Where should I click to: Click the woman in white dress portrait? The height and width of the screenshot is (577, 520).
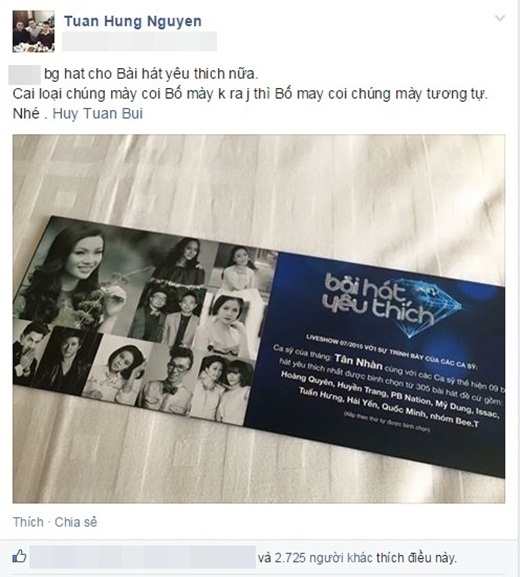pyautogui.click(x=241, y=267)
